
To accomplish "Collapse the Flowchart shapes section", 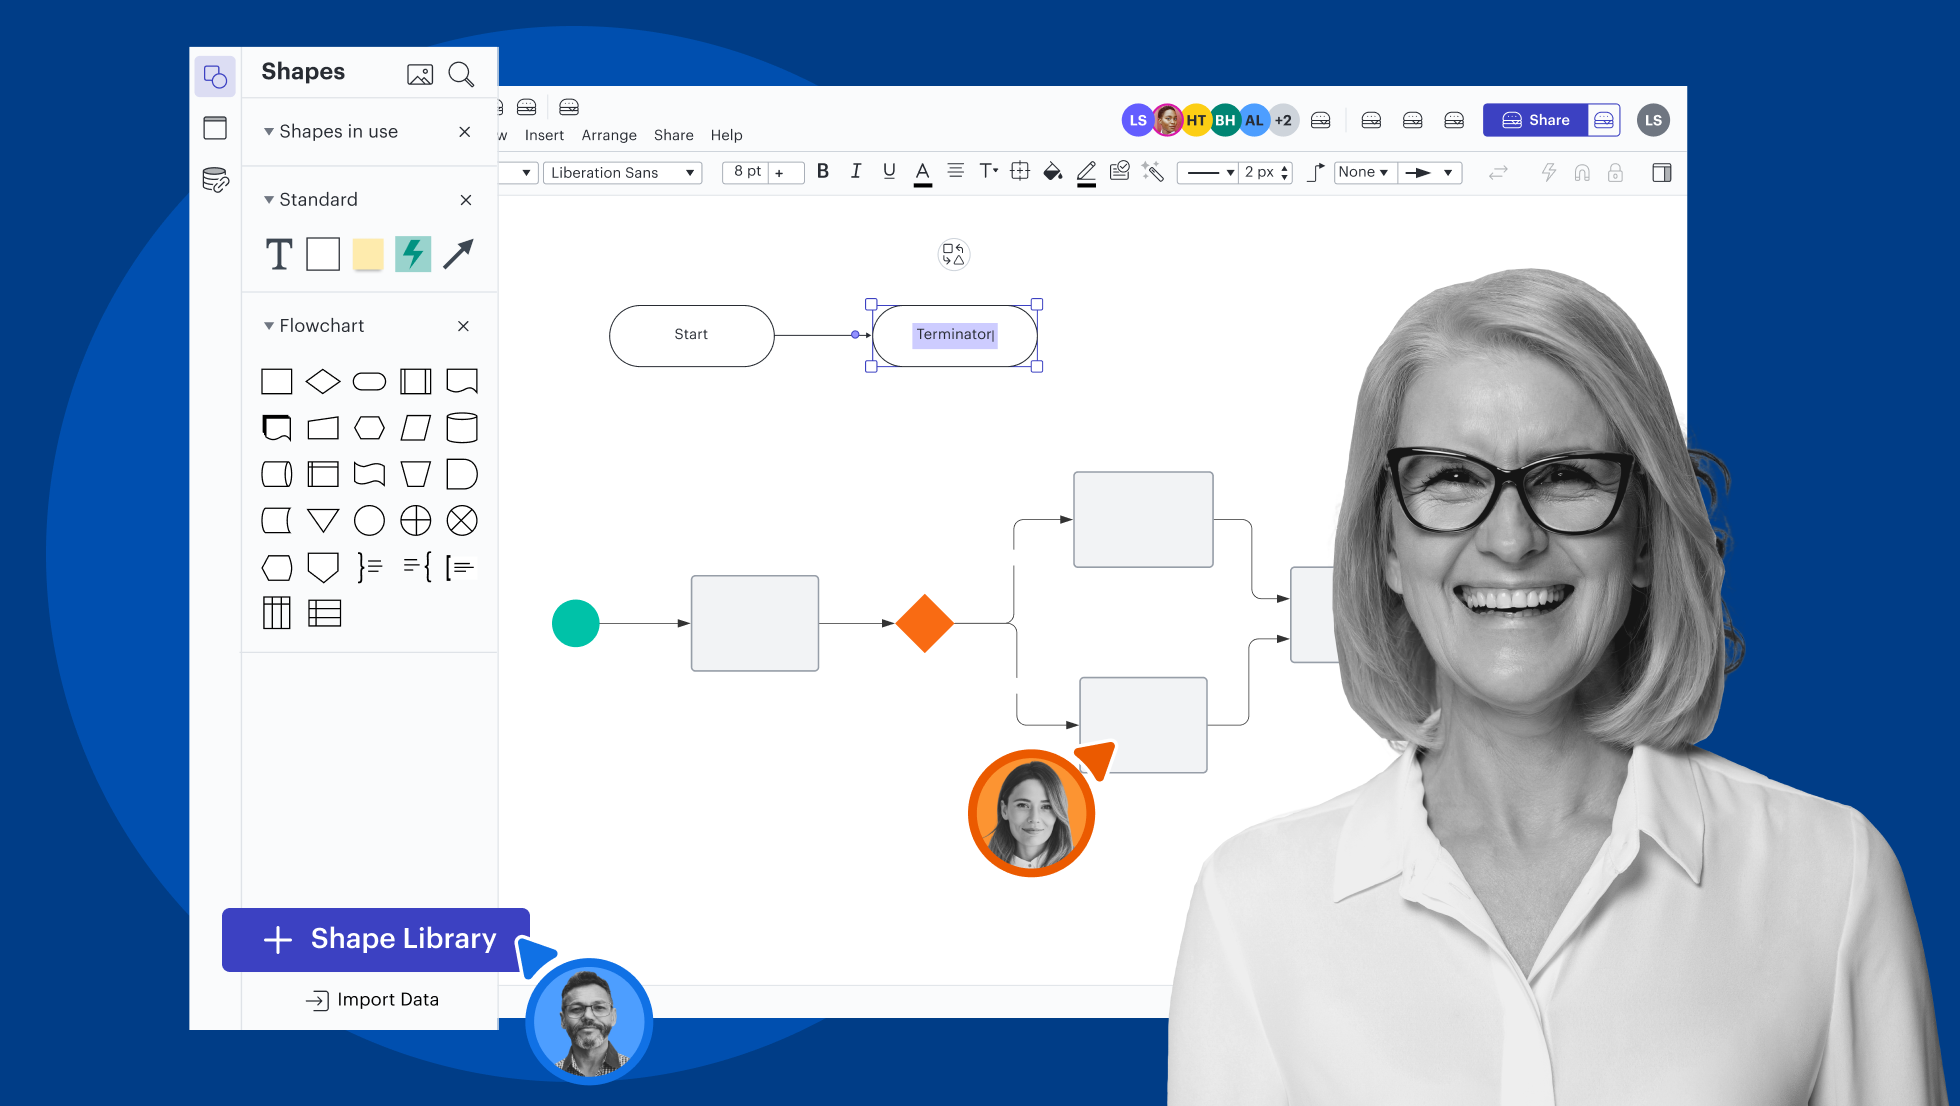I will pyautogui.click(x=269, y=326).
